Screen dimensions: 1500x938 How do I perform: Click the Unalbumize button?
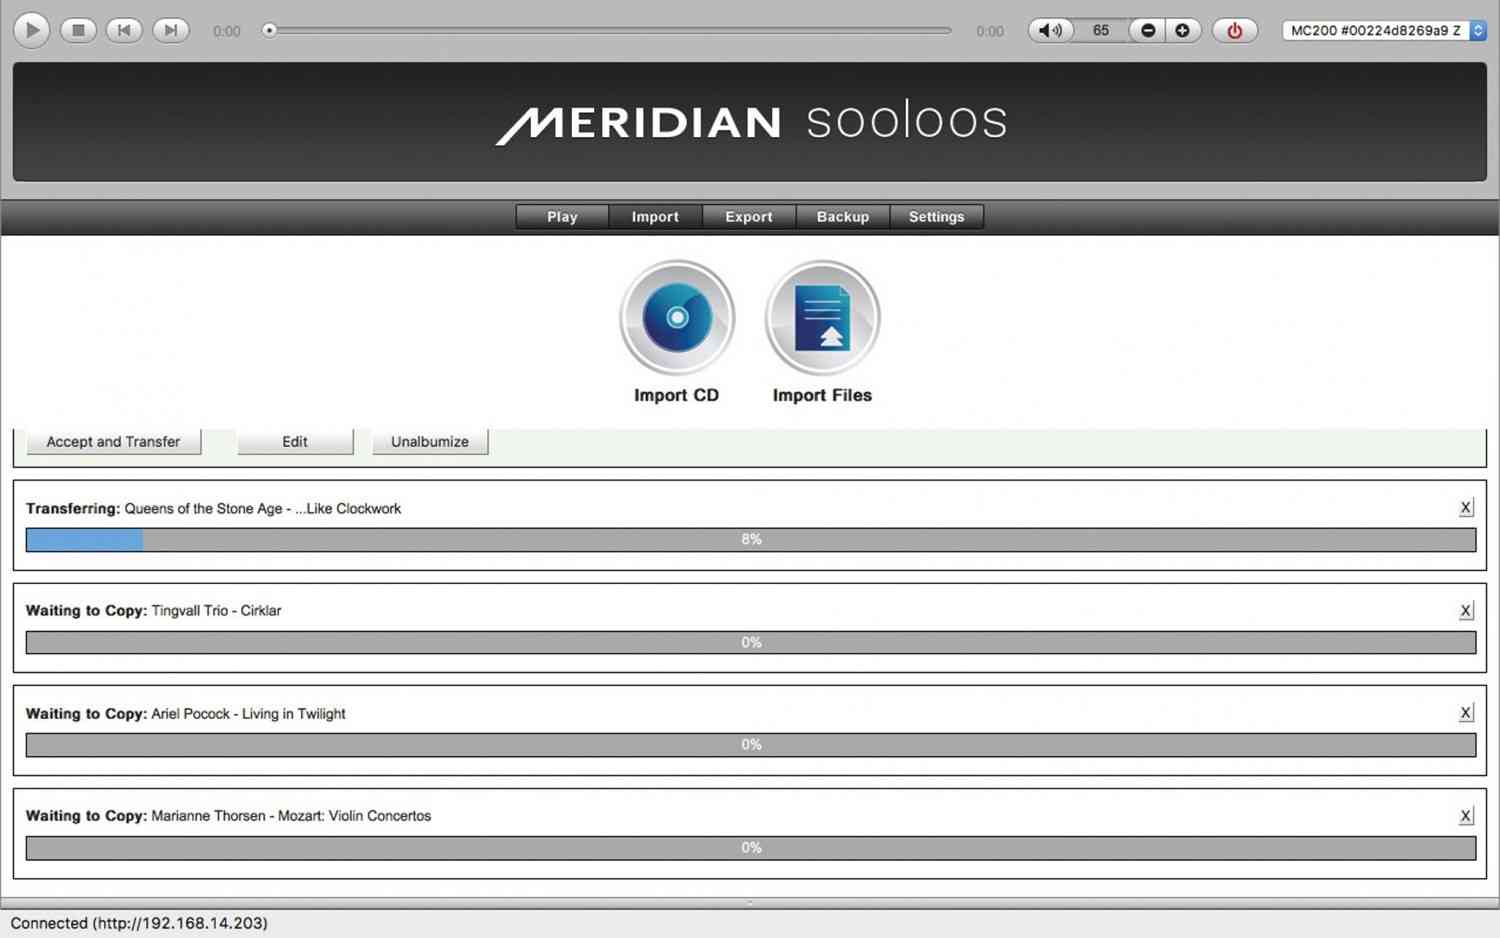coord(430,441)
